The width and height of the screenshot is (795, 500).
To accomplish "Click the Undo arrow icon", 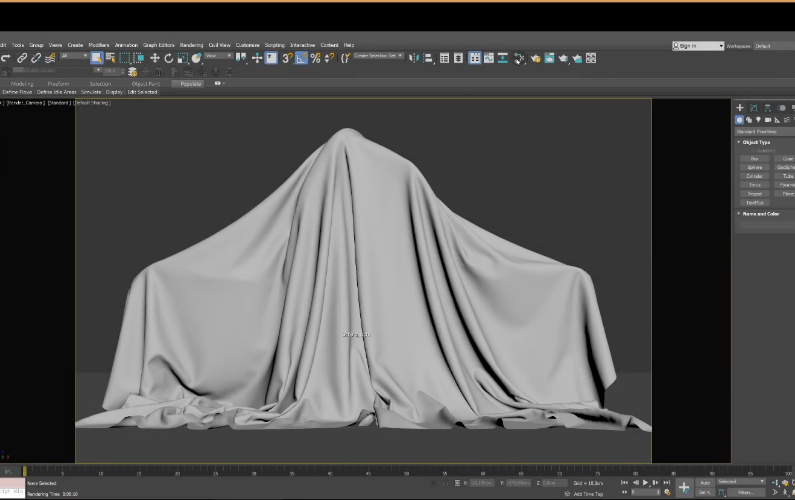I will [x=6, y=58].
